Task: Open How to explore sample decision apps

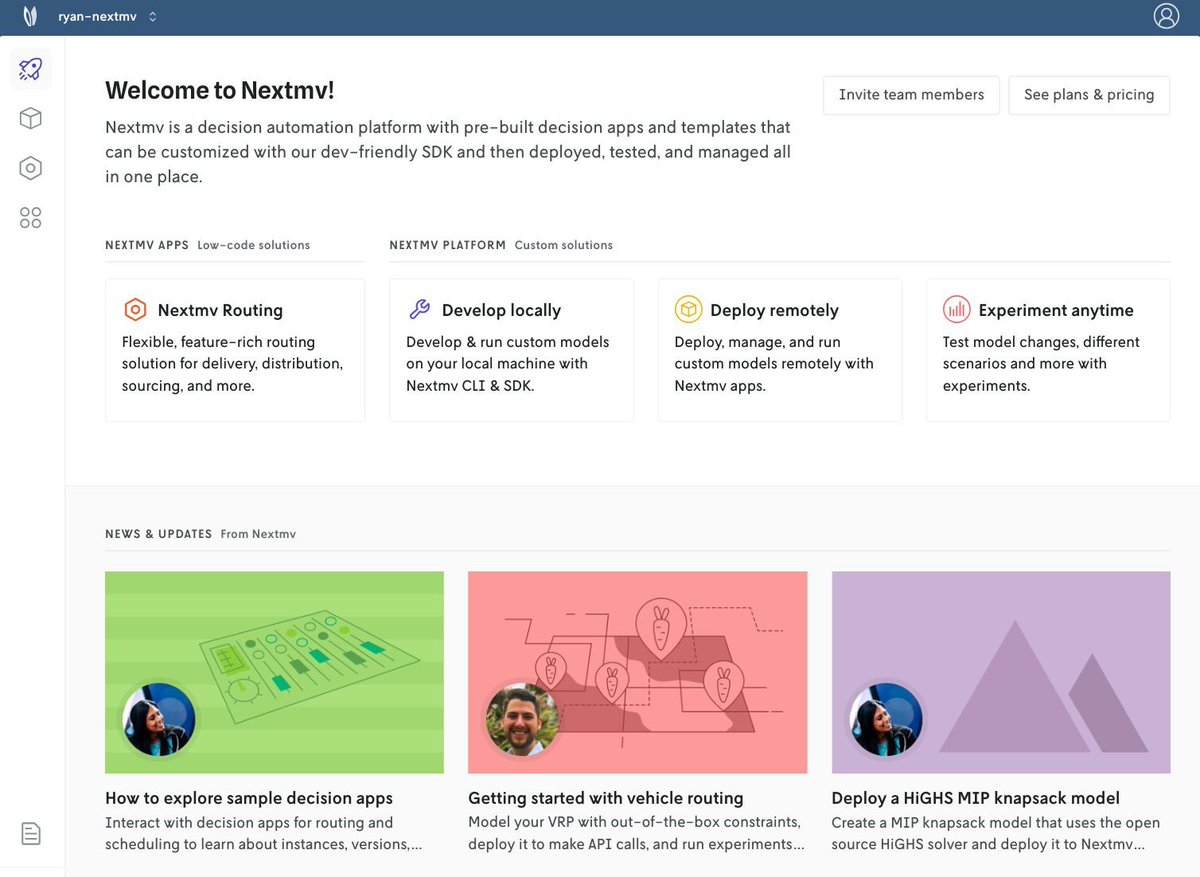Action: point(249,798)
